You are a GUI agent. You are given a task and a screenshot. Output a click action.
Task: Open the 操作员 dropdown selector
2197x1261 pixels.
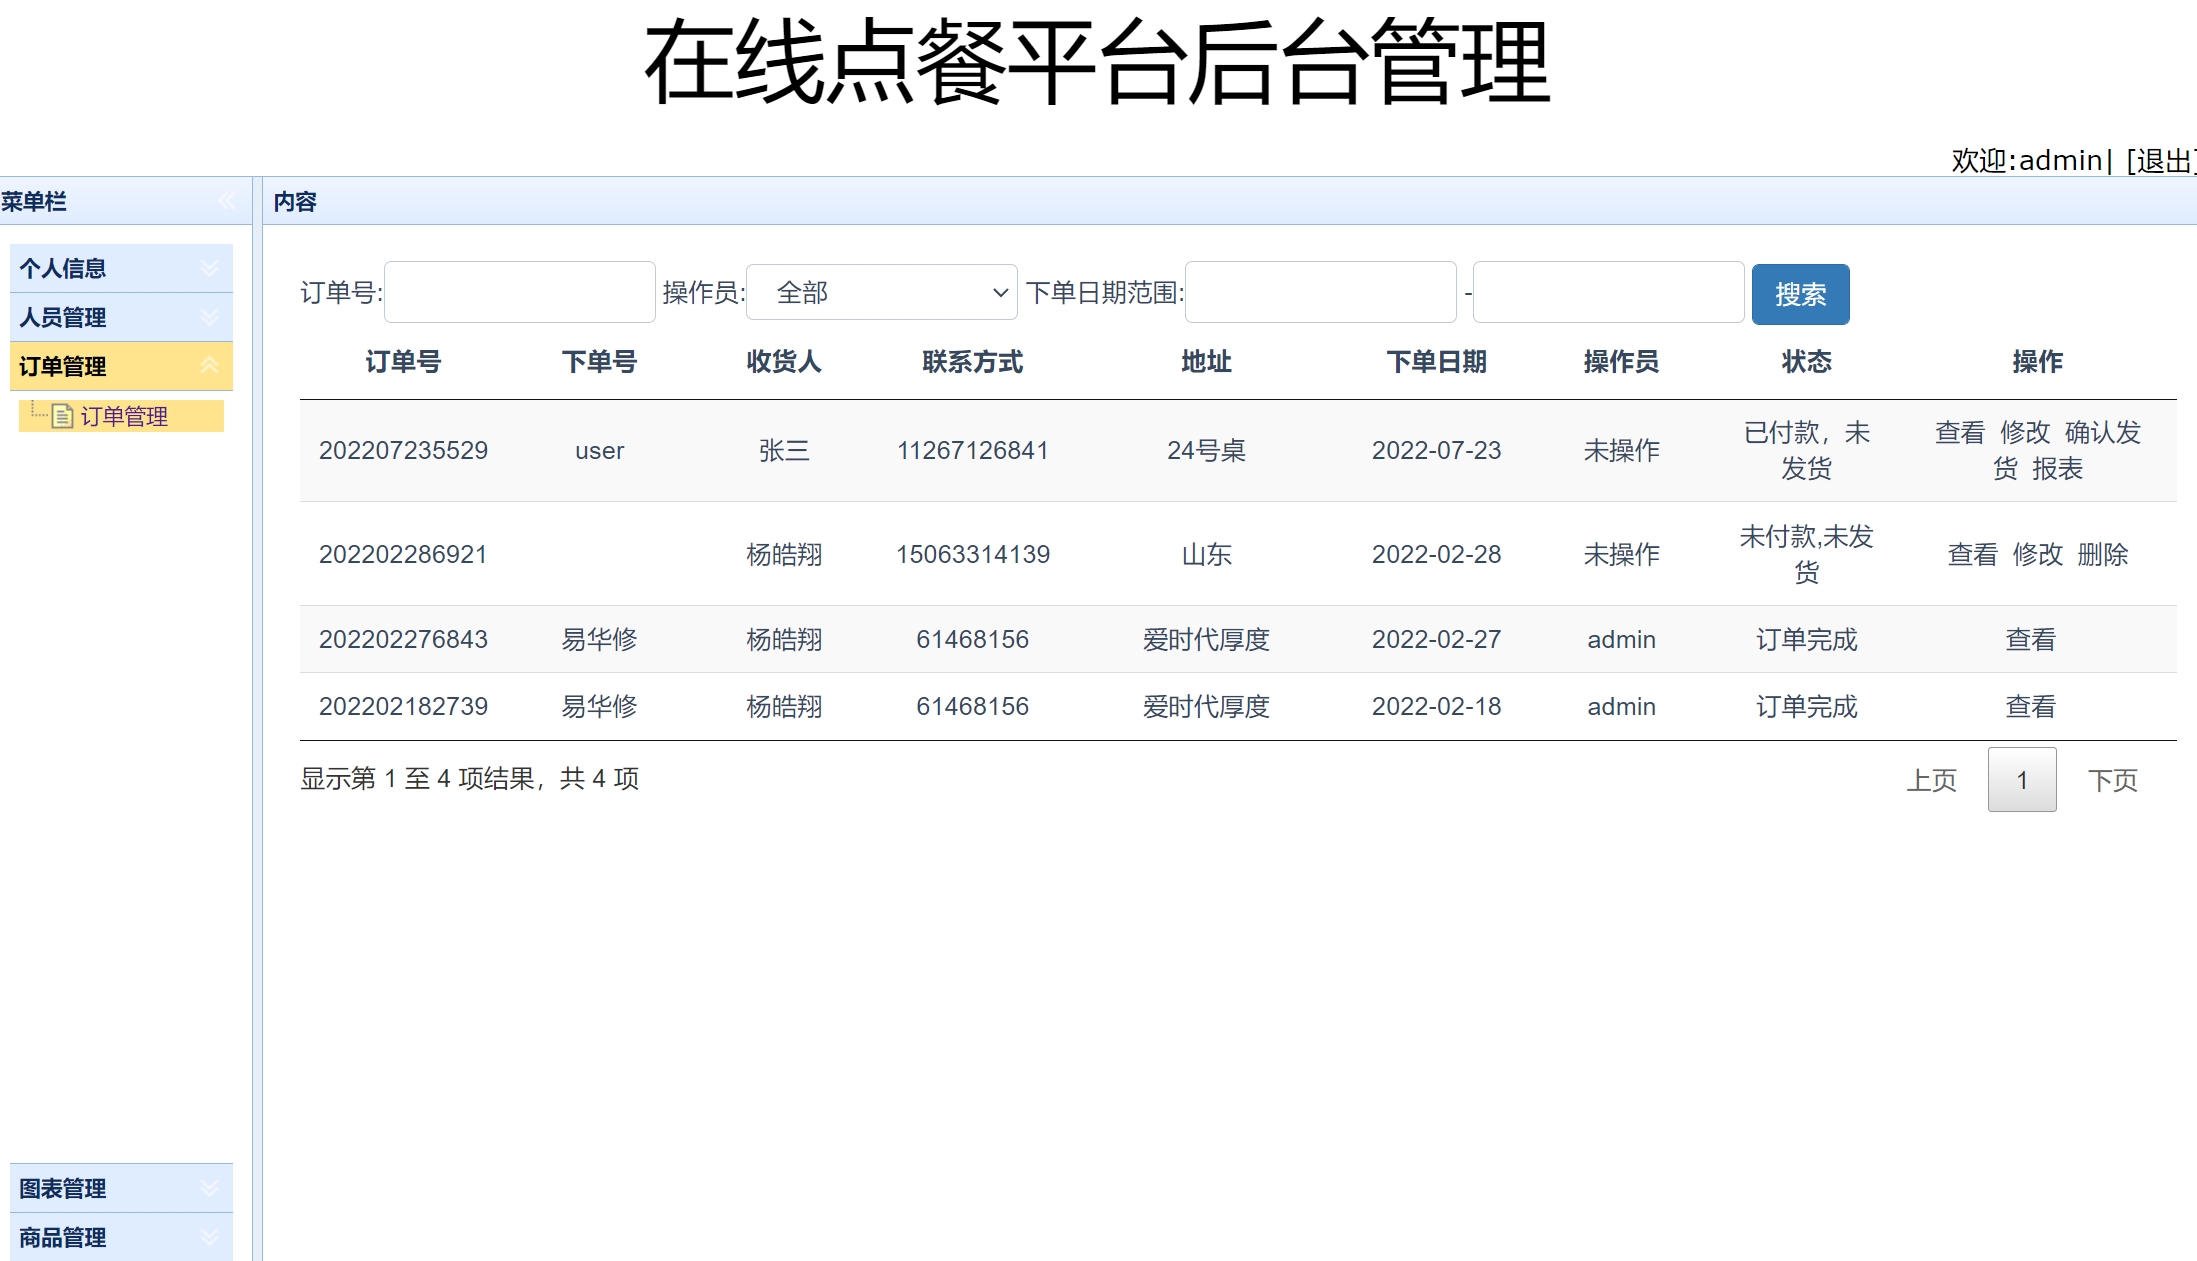coord(881,292)
